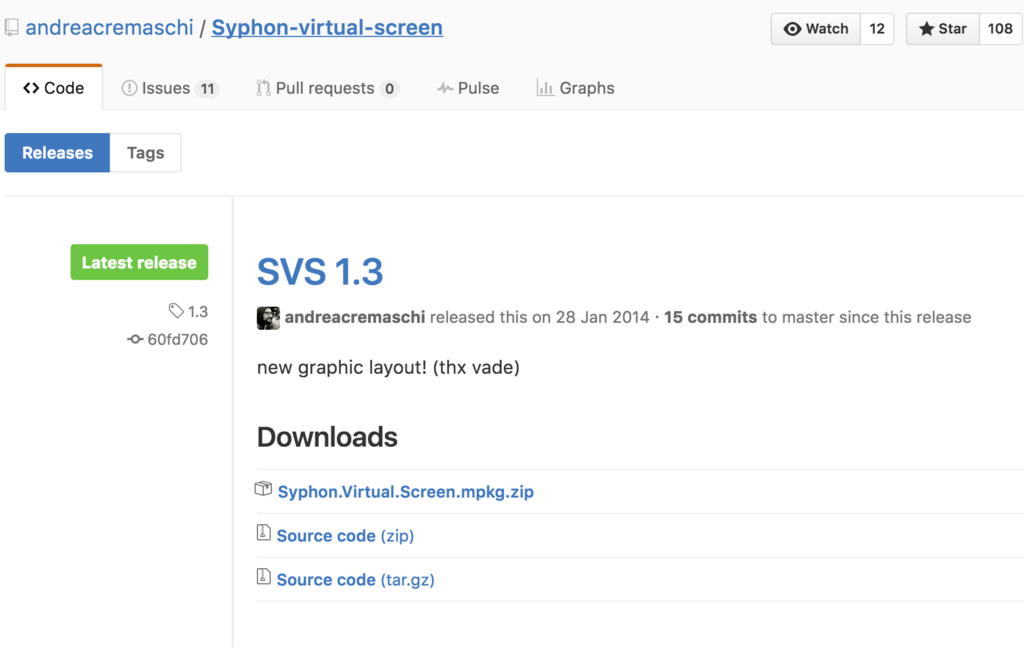Screen dimensions: 1024x670
Task: Click the repository book icon
Action: pos(12,27)
